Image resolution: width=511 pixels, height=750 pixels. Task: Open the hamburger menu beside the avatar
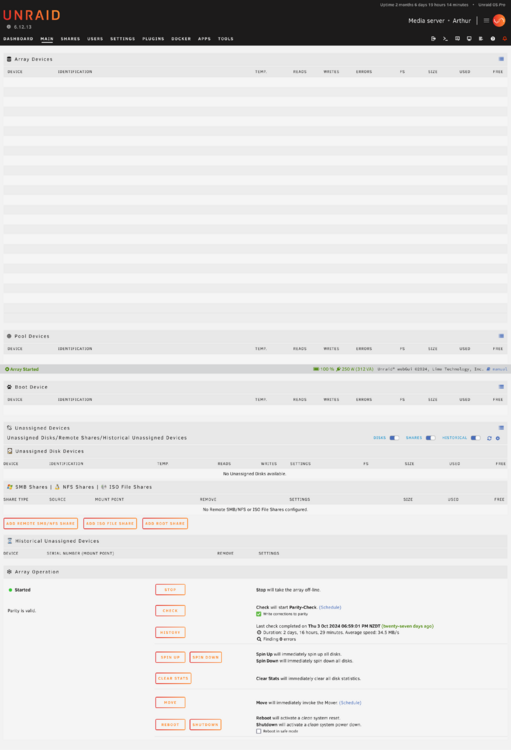486,21
